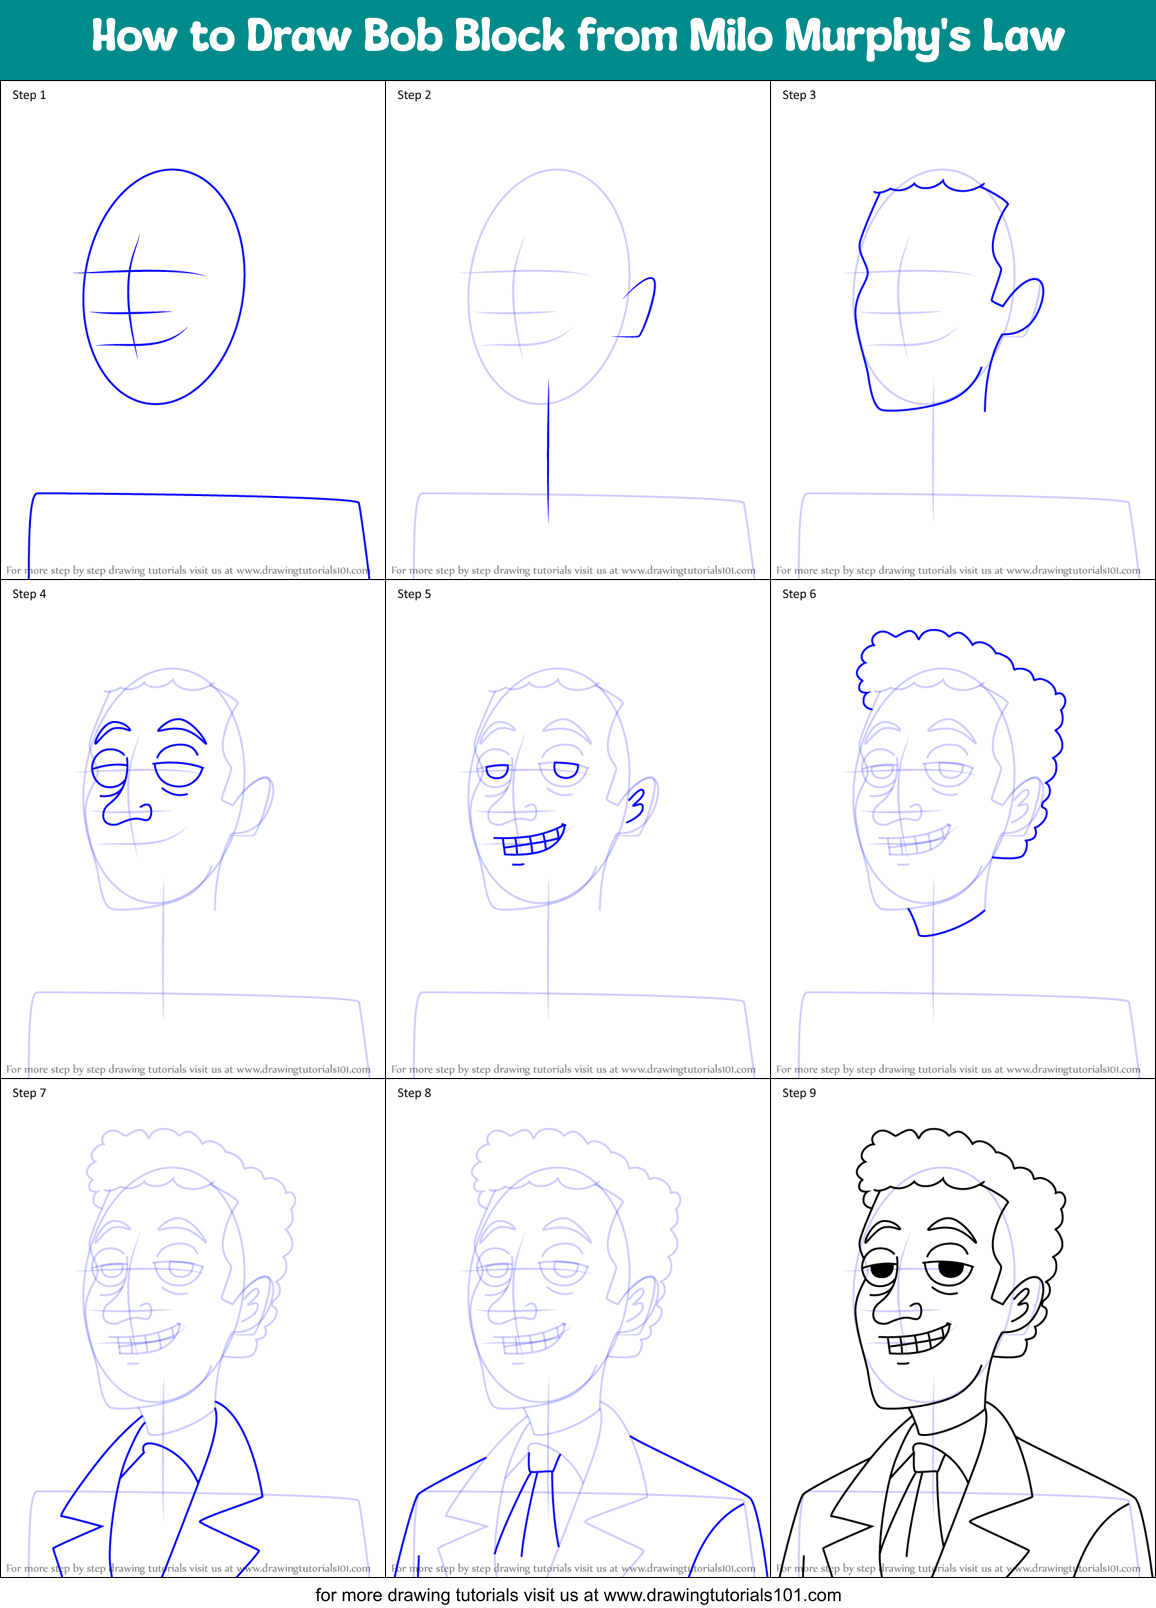The width and height of the screenshot is (1156, 1608).
Task: Click the 'Step 3' label
Action: point(799,95)
